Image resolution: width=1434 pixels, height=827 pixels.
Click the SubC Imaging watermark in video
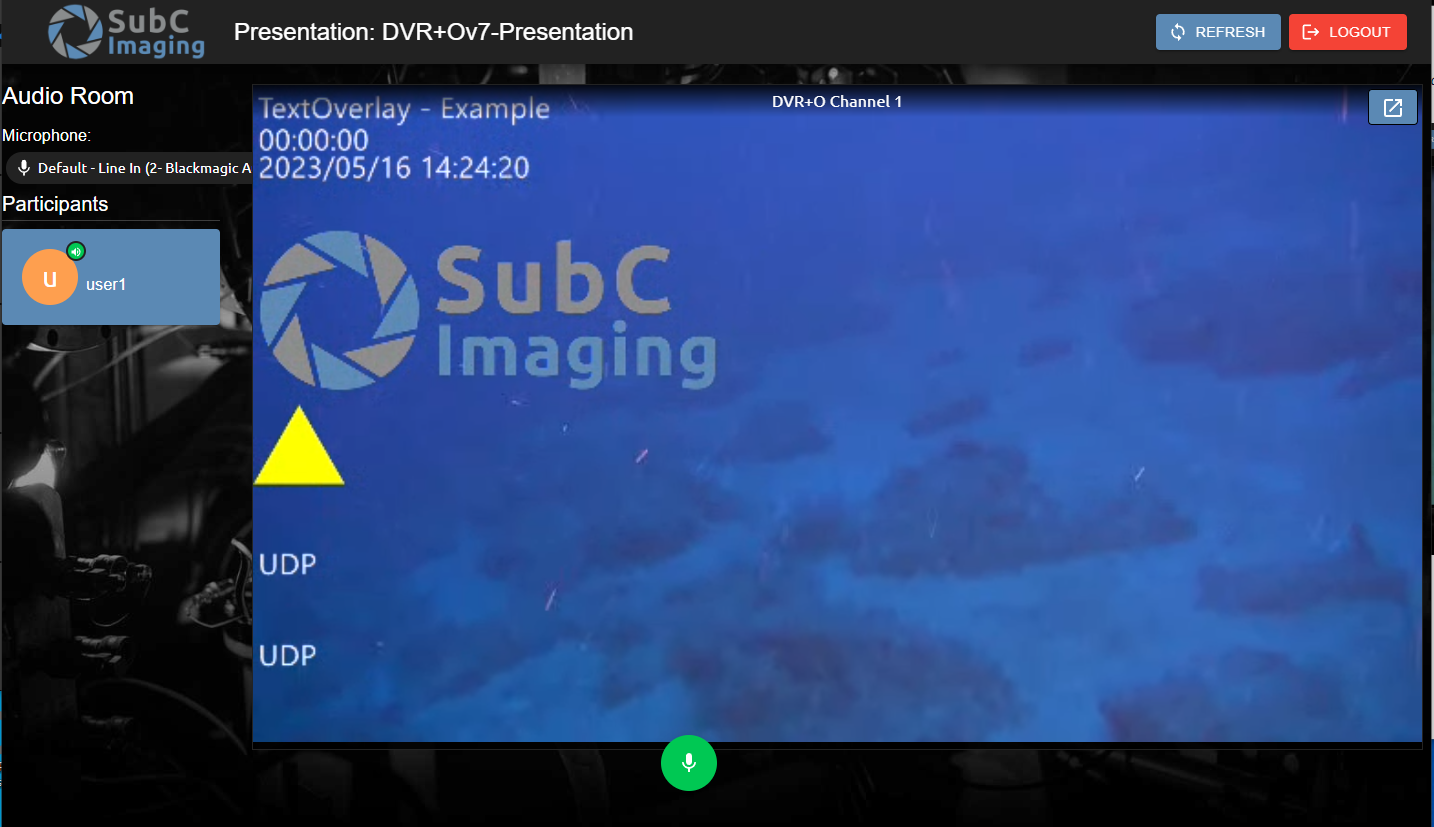click(487, 312)
